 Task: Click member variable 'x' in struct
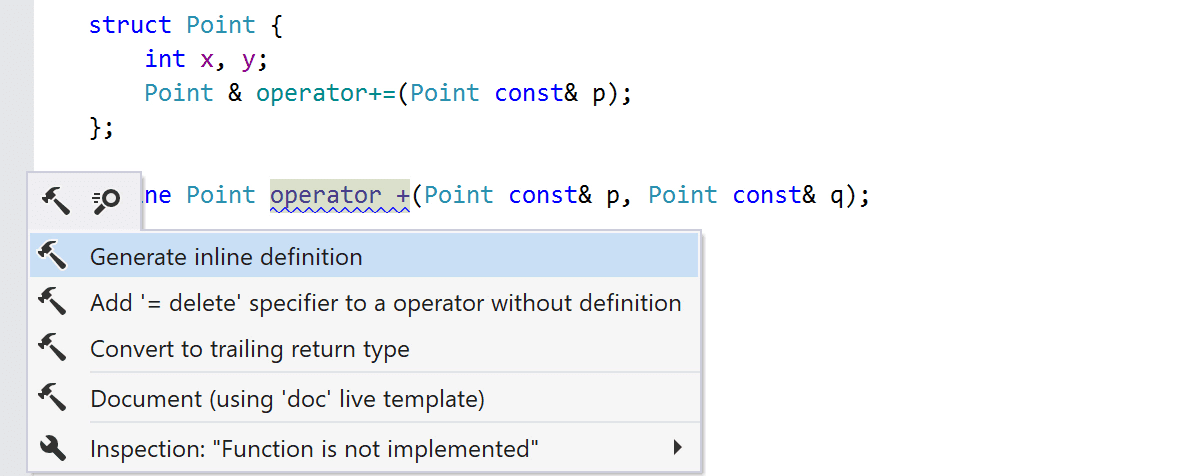(x=207, y=60)
